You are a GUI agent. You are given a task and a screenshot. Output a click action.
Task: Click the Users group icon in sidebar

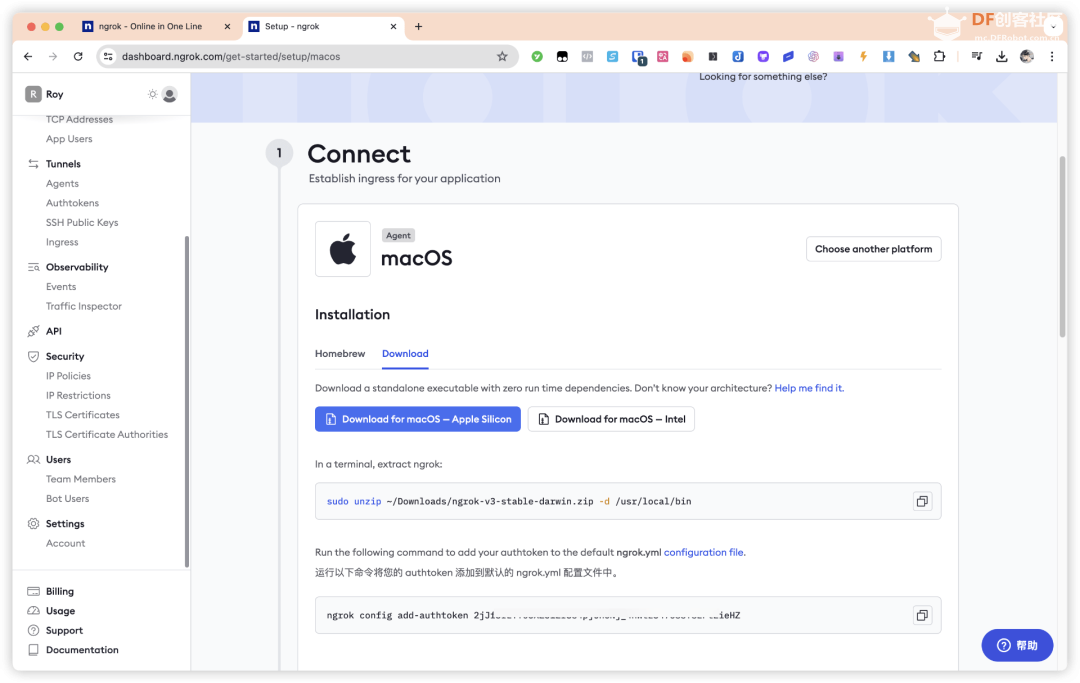tap(33, 459)
